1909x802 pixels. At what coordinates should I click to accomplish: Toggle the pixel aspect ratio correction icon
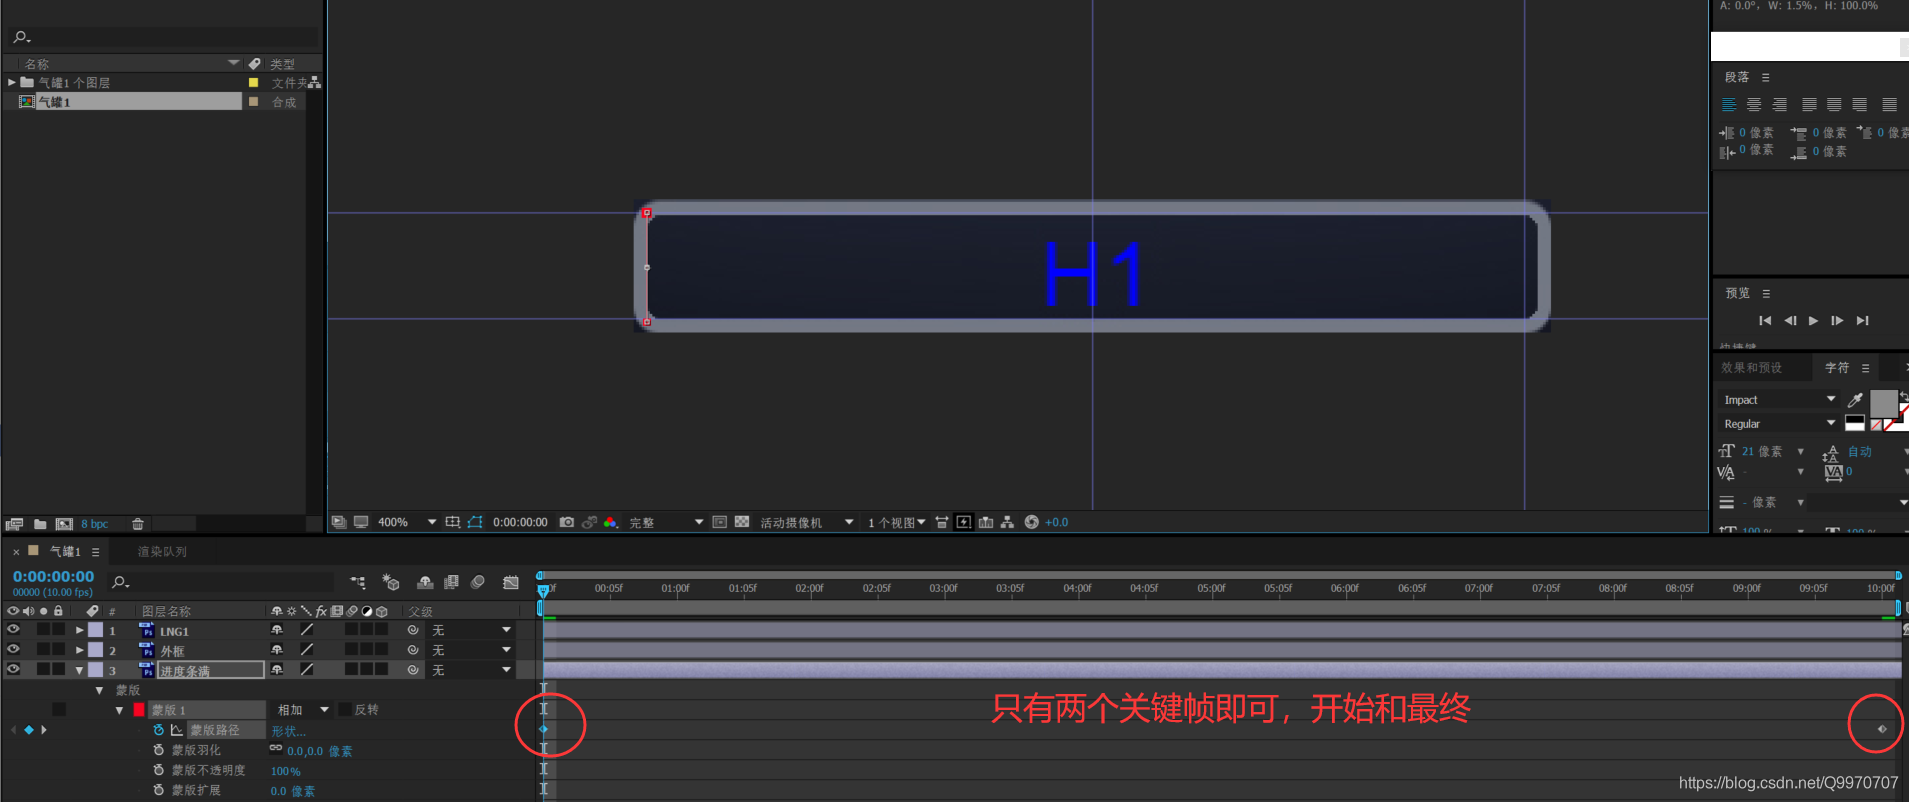click(942, 522)
